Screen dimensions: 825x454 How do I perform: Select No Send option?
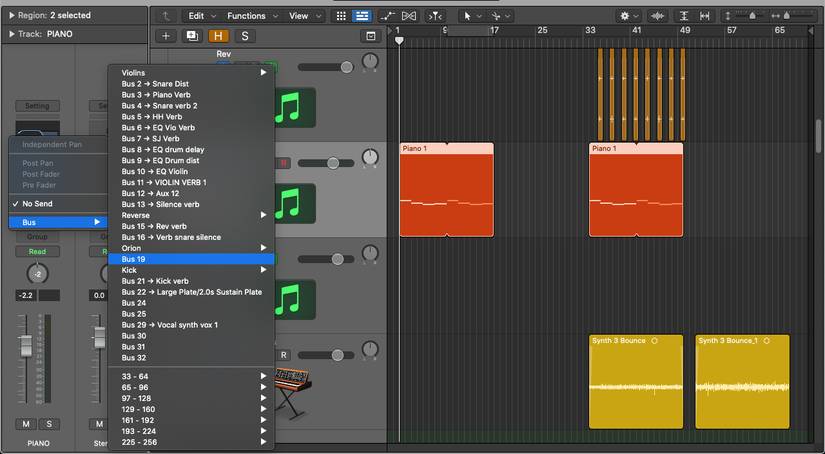click(x=58, y=204)
